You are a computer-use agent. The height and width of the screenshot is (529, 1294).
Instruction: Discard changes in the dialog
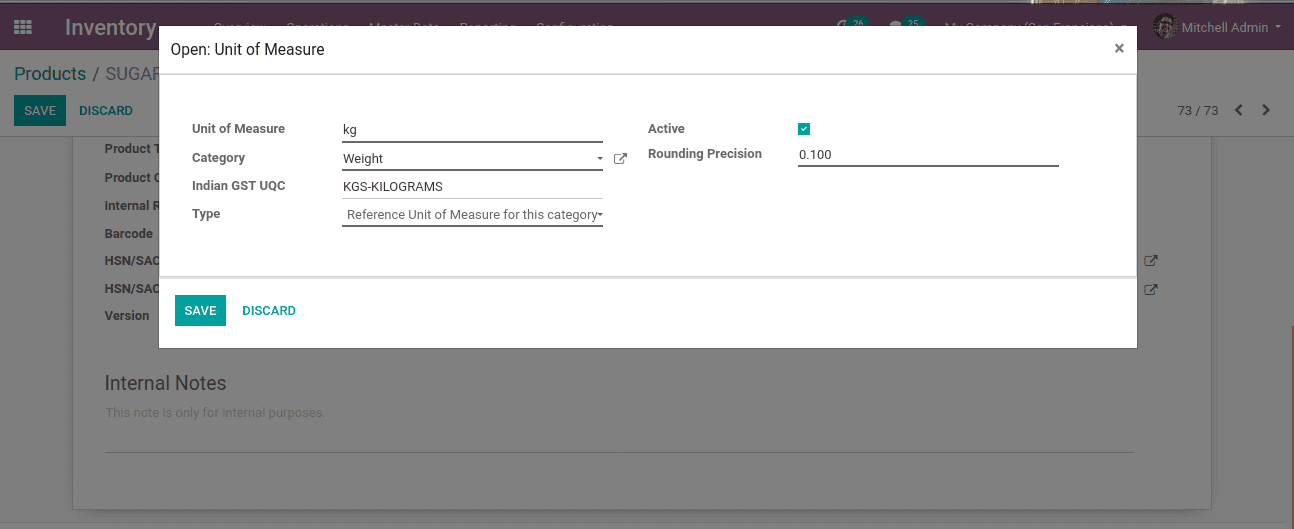click(269, 311)
